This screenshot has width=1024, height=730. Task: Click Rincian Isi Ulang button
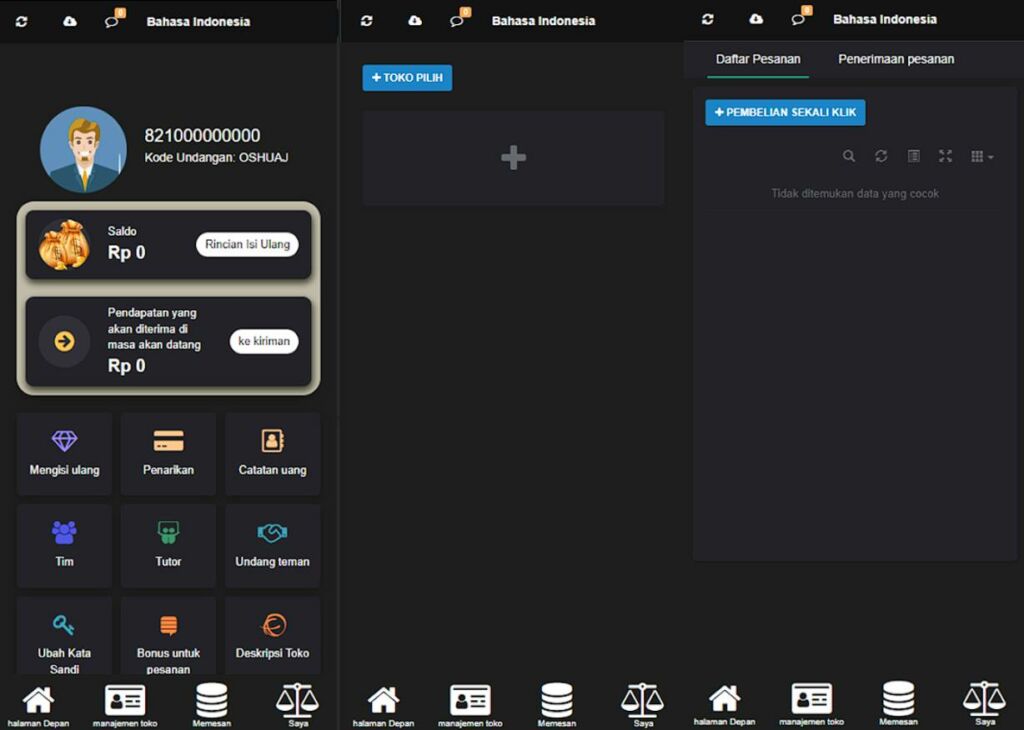tap(247, 244)
